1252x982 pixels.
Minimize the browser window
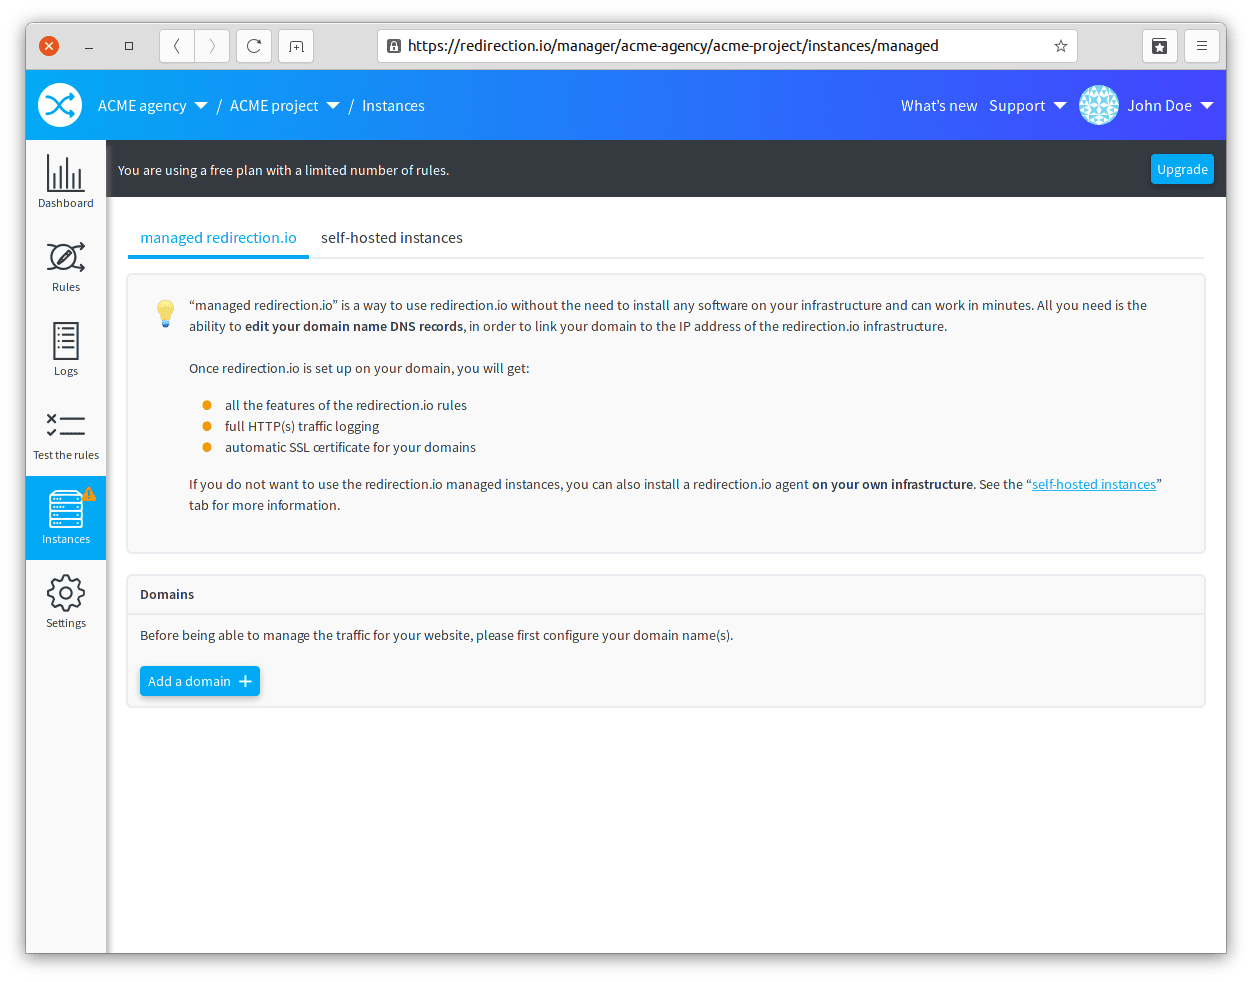pyautogui.click(x=89, y=46)
